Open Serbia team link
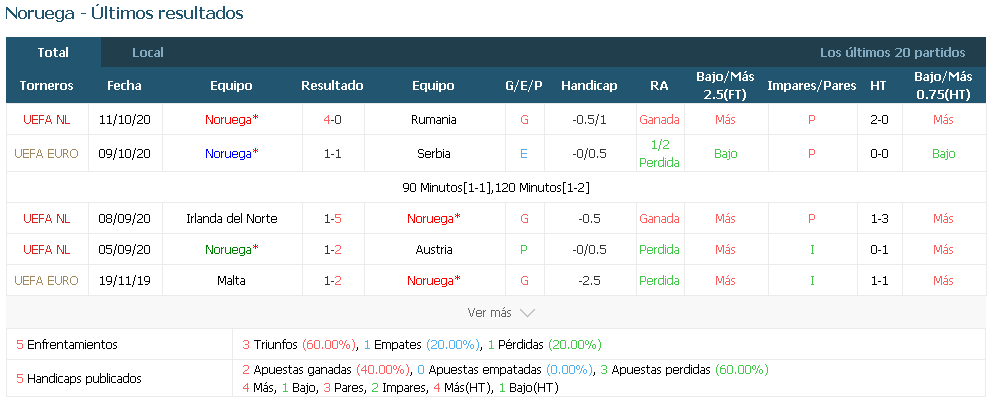The width and height of the screenshot is (994, 406). tap(434, 154)
